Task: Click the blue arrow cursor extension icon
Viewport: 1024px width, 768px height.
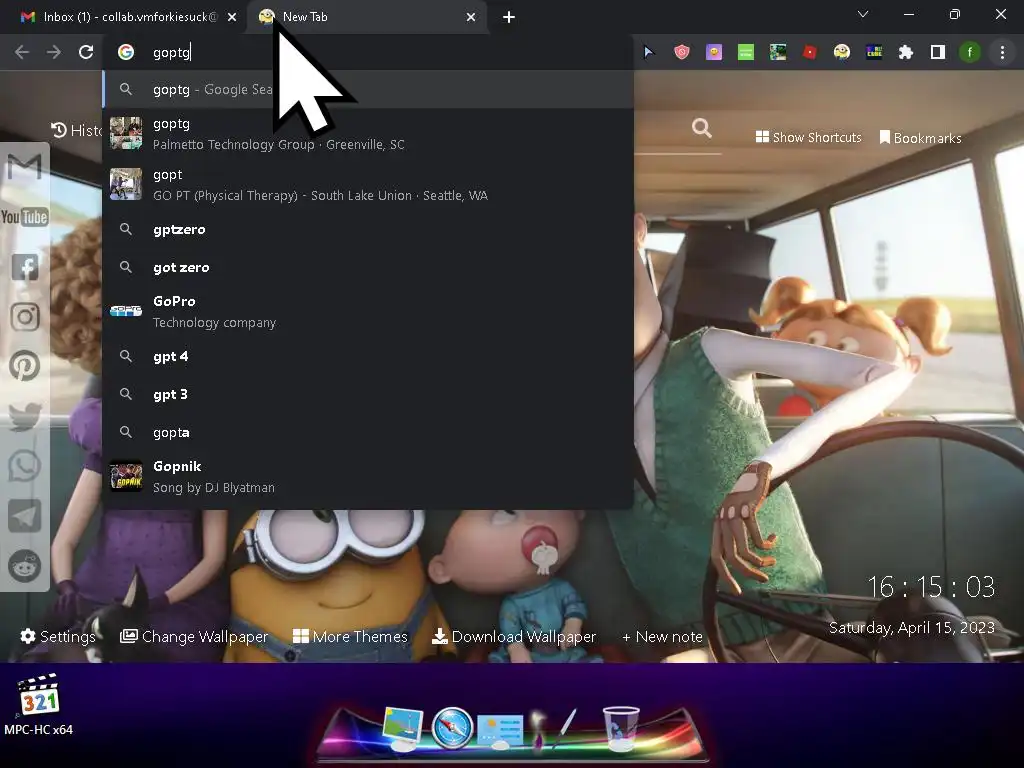Action: pos(648,52)
